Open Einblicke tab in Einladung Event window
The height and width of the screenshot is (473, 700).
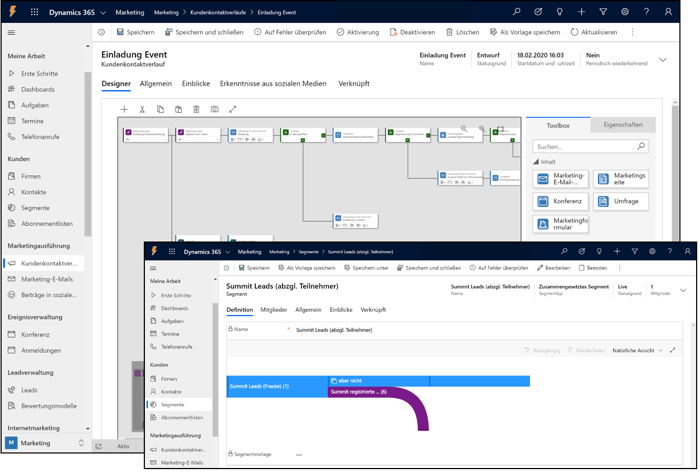click(196, 83)
